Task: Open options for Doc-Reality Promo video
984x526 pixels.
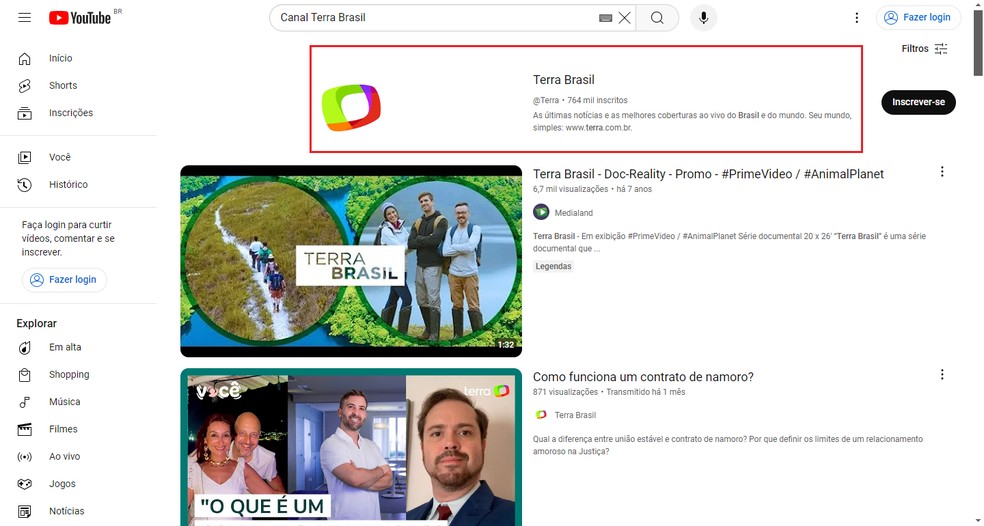Action: [941, 172]
